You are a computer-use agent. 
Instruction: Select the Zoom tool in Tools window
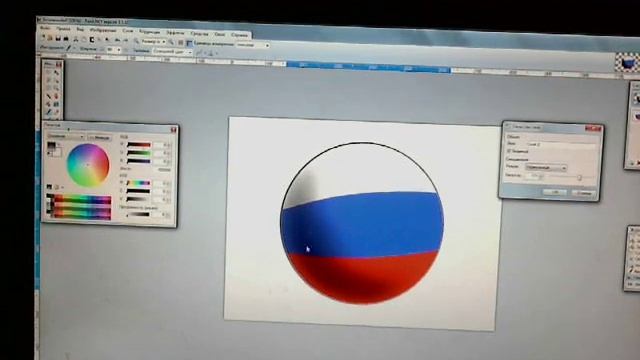coord(57,88)
